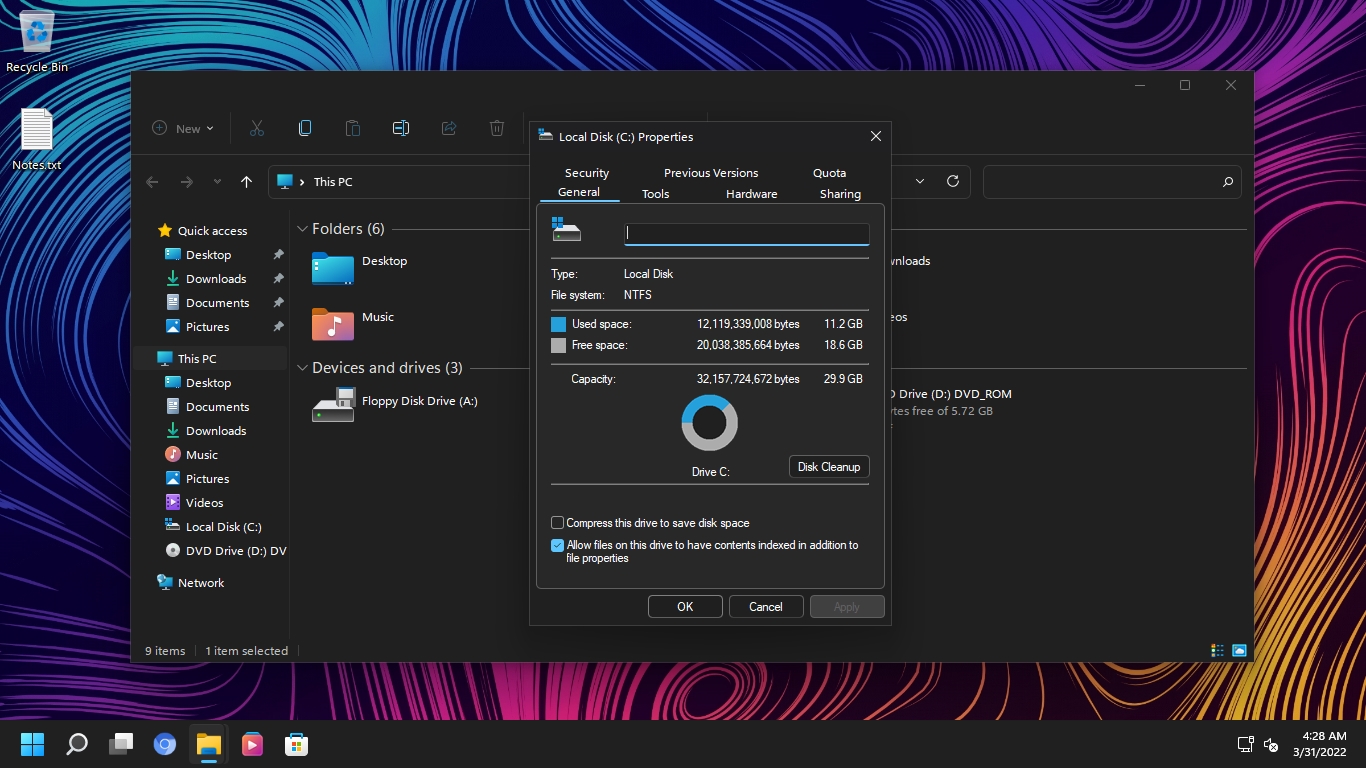
Task: Select the Cut icon in the toolbar
Action: pos(256,128)
